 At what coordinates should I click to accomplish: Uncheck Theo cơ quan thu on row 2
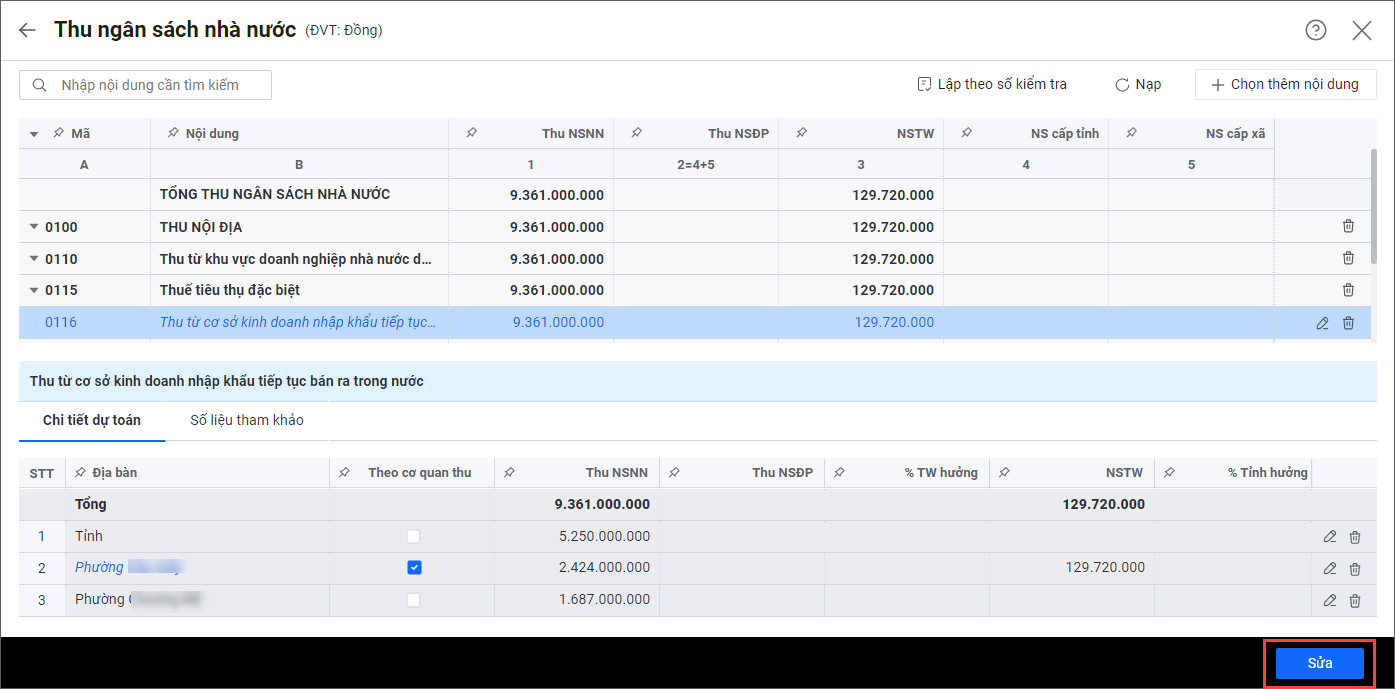[x=414, y=568]
